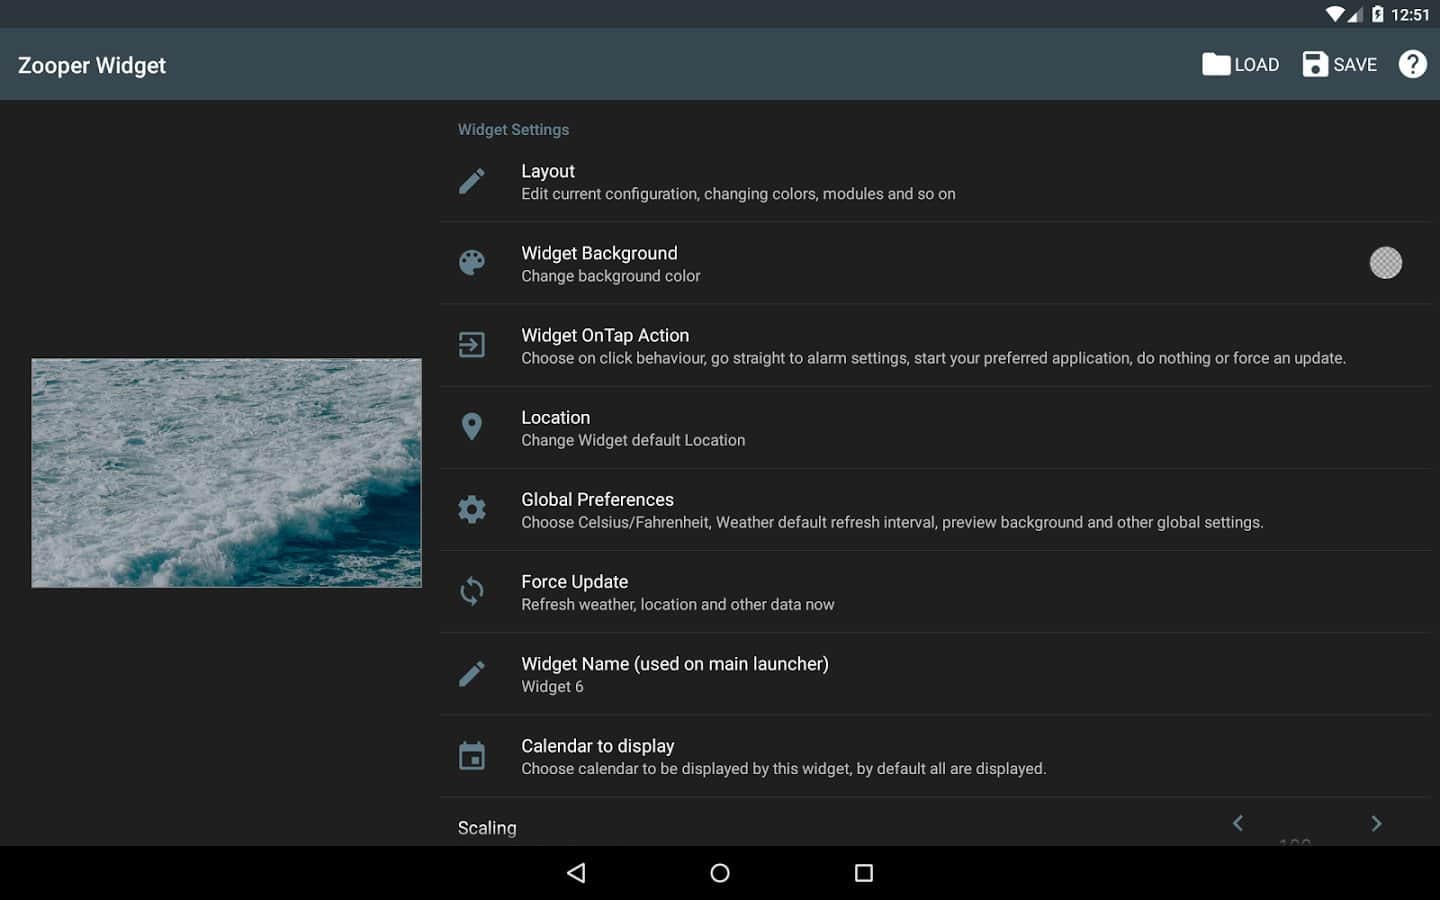
Task: Click the SAVE button
Action: click(1340, 64)
